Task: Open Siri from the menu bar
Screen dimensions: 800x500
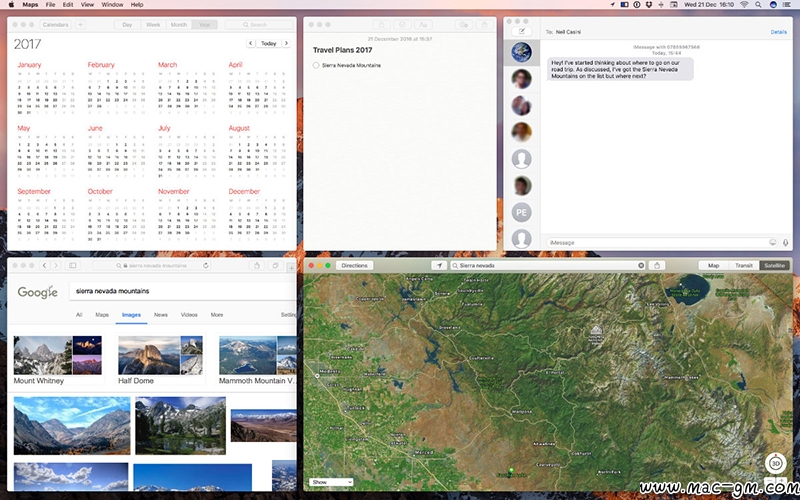Action: pyautogui.click(x=773, y=5)
